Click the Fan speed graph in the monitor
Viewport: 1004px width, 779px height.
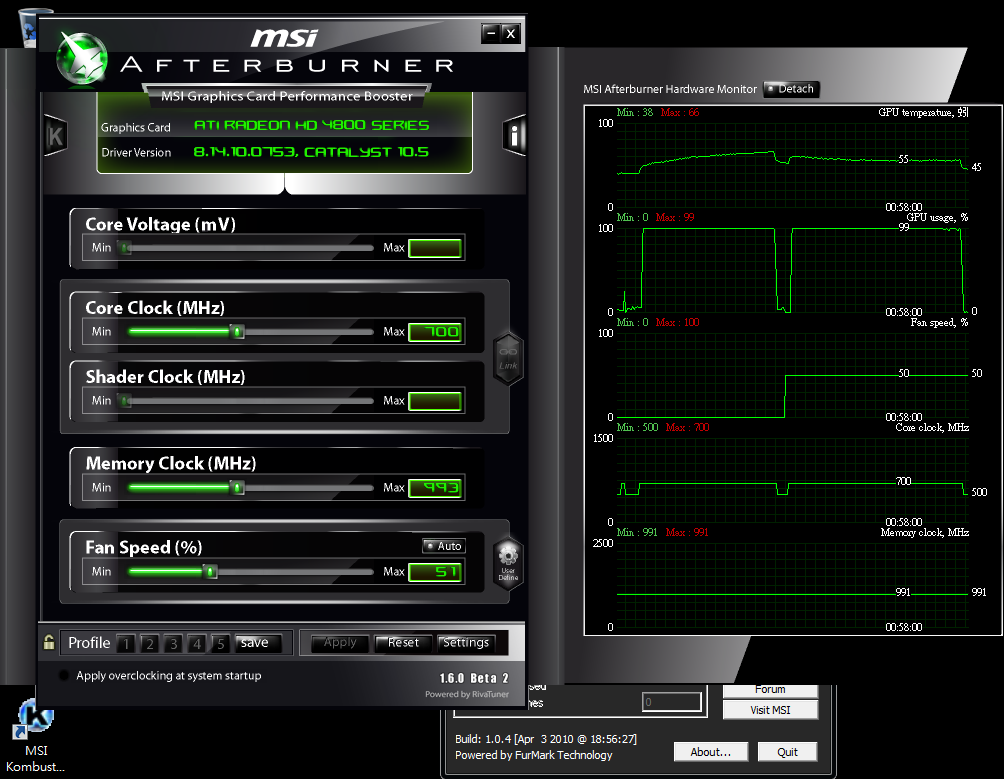[792, 374]
